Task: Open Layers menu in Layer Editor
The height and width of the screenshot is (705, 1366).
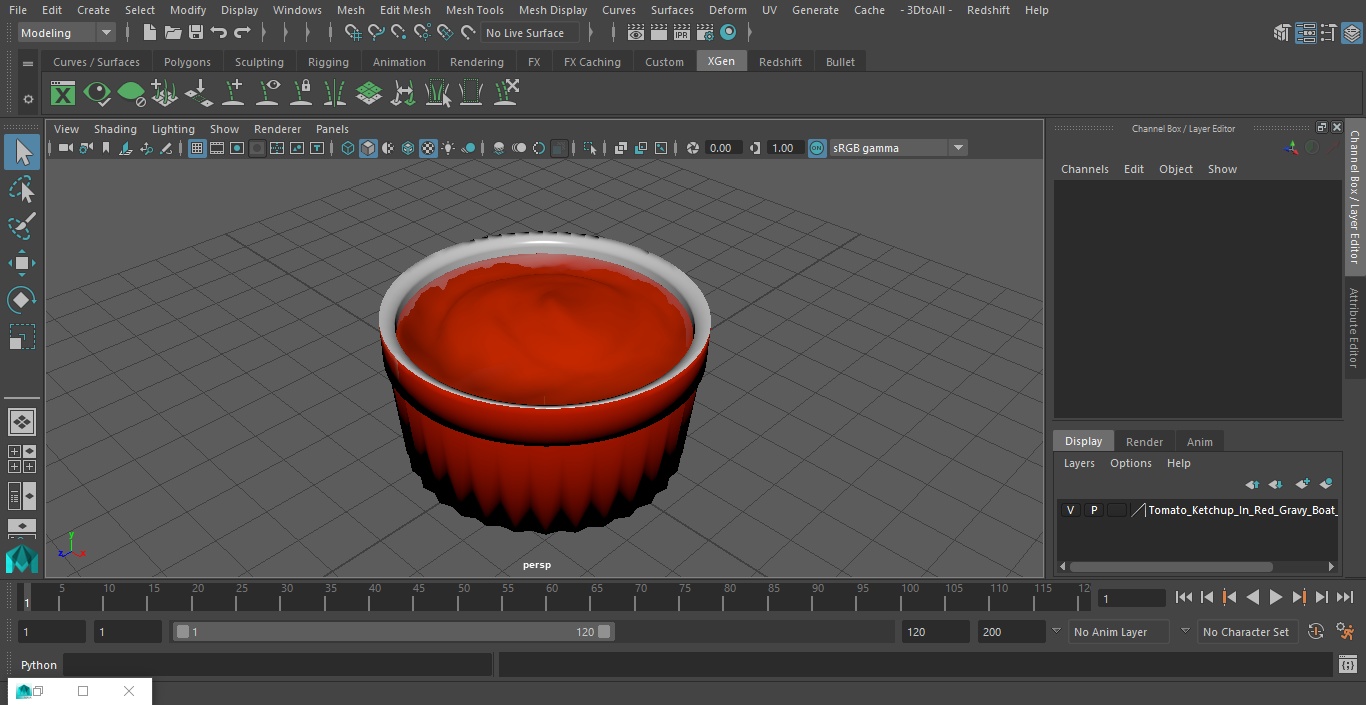Action: click(1079, 463)
